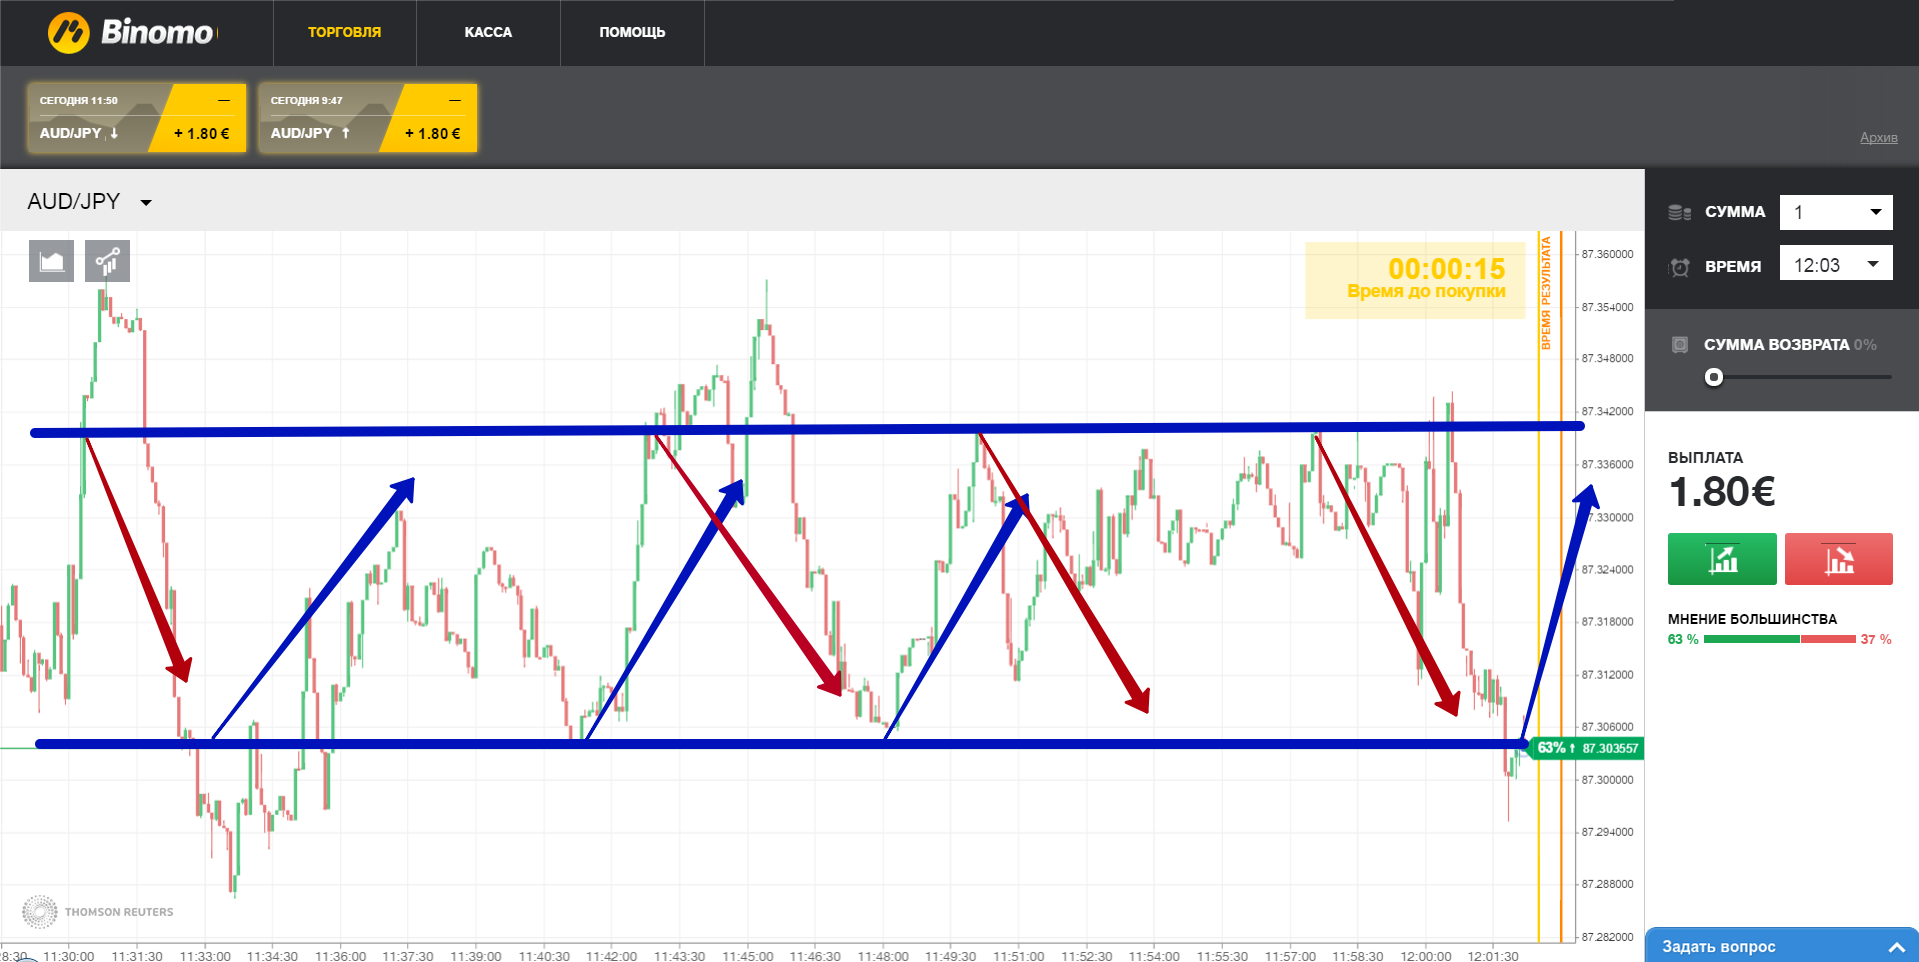
Task: Open the ТОРГОВЛЯ tab
Action: [x=344, y=32]
